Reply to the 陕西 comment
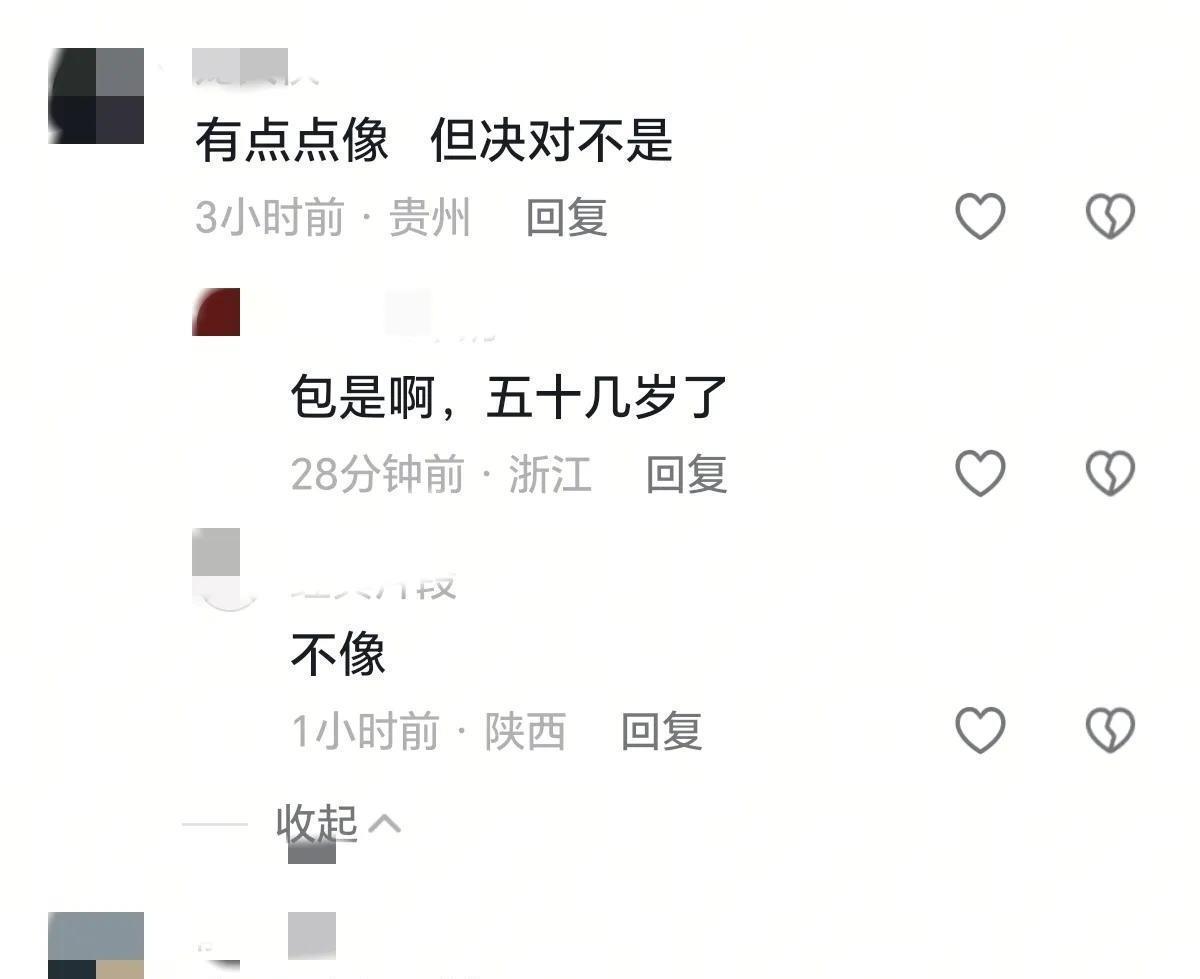 662,731
